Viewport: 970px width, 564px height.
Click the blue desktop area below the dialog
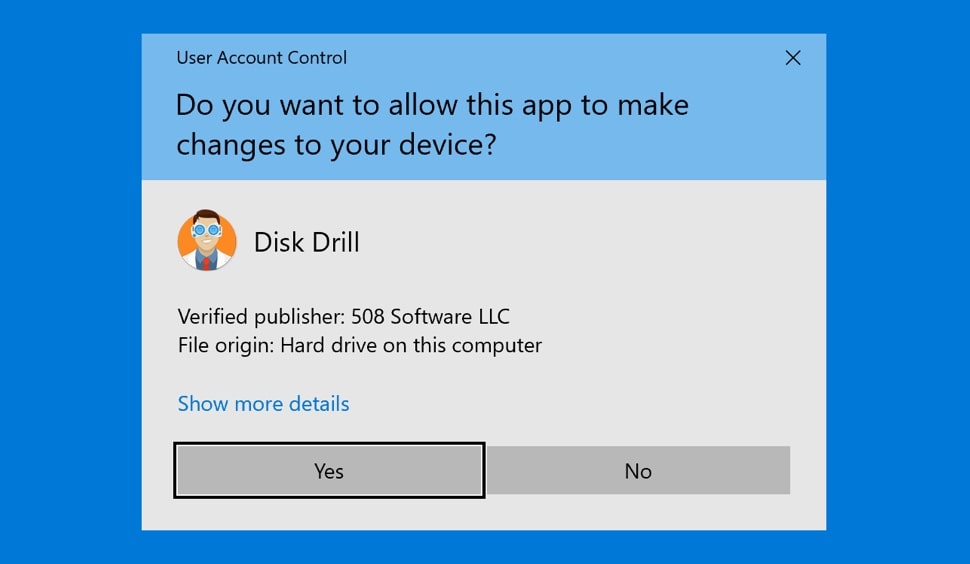[484, 547]
